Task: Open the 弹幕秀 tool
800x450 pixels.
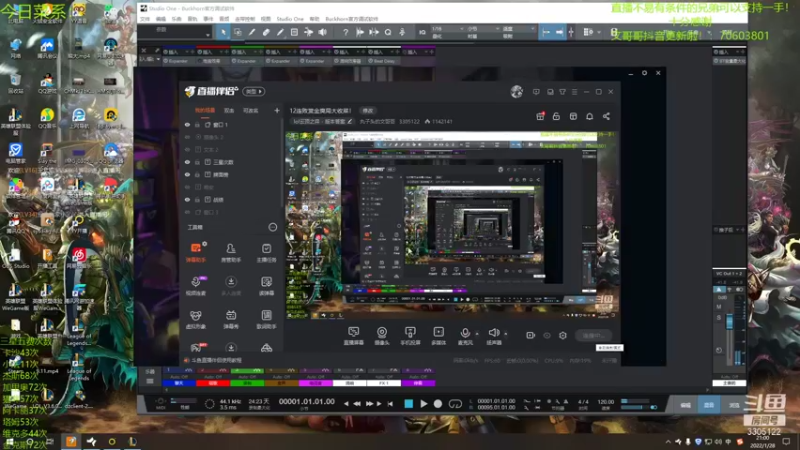Action: 231,319
